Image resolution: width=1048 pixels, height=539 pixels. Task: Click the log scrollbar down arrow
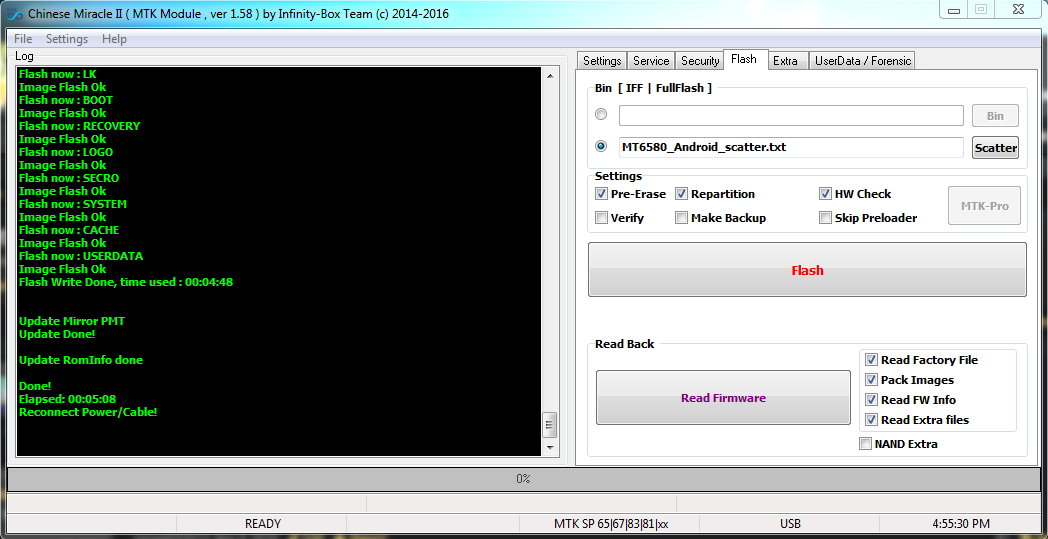coord(550,447)
